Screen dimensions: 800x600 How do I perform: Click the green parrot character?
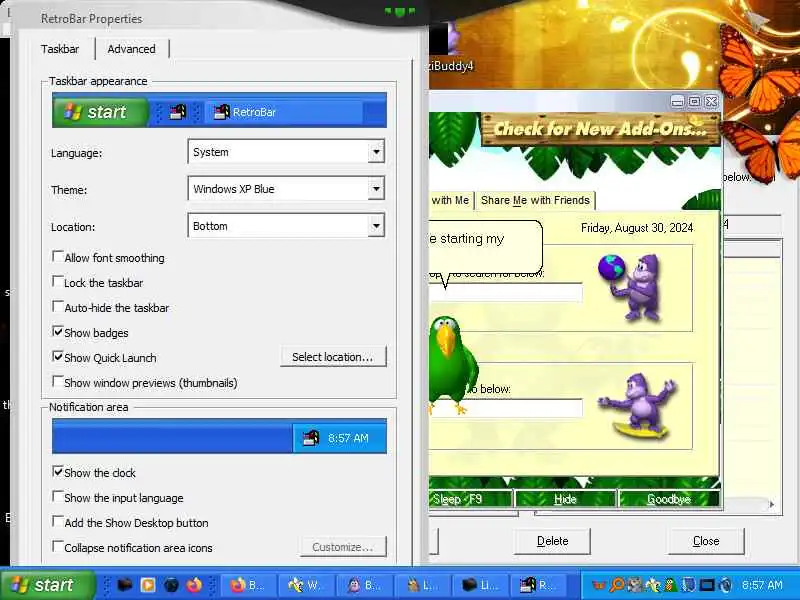tap(451, 365)
